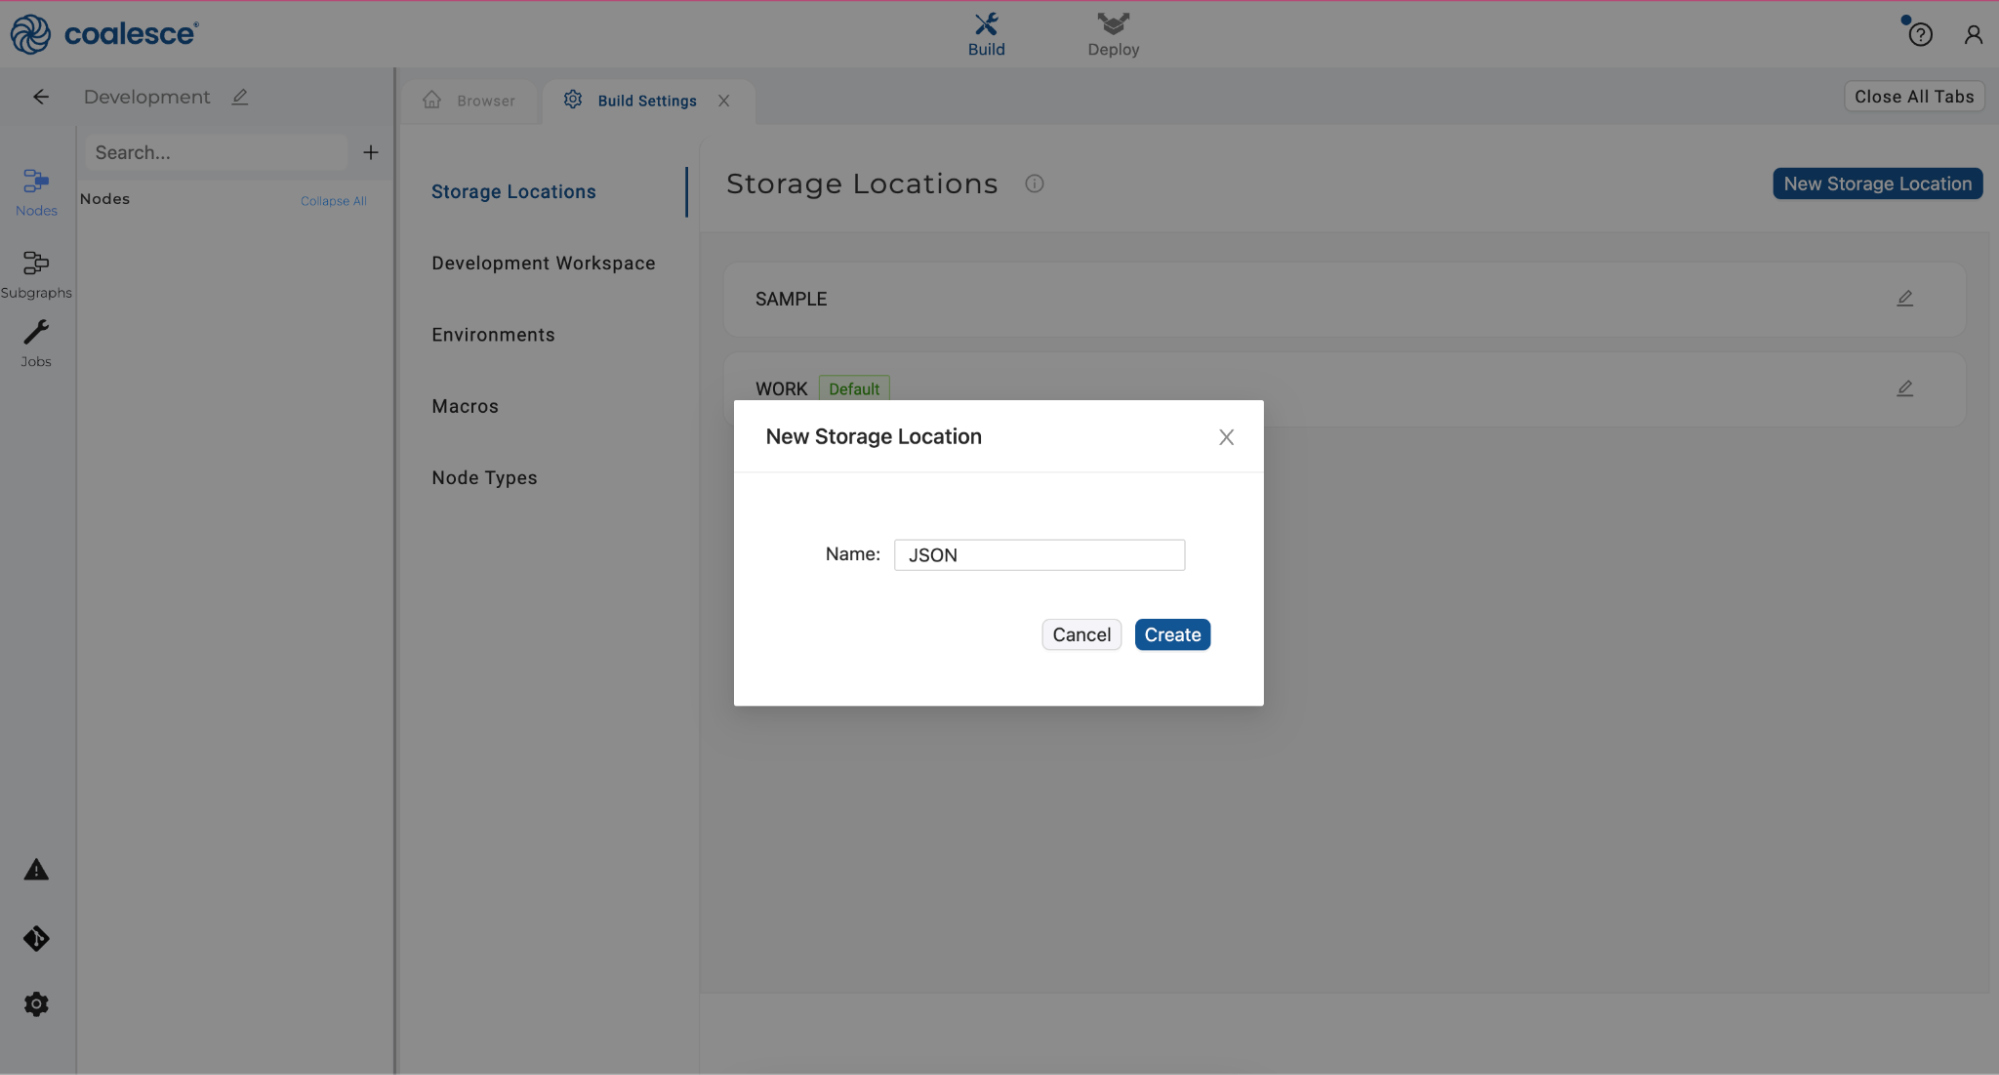Open the Jobs panel
Screen dimensions: 1999x1075
point(36,342)
